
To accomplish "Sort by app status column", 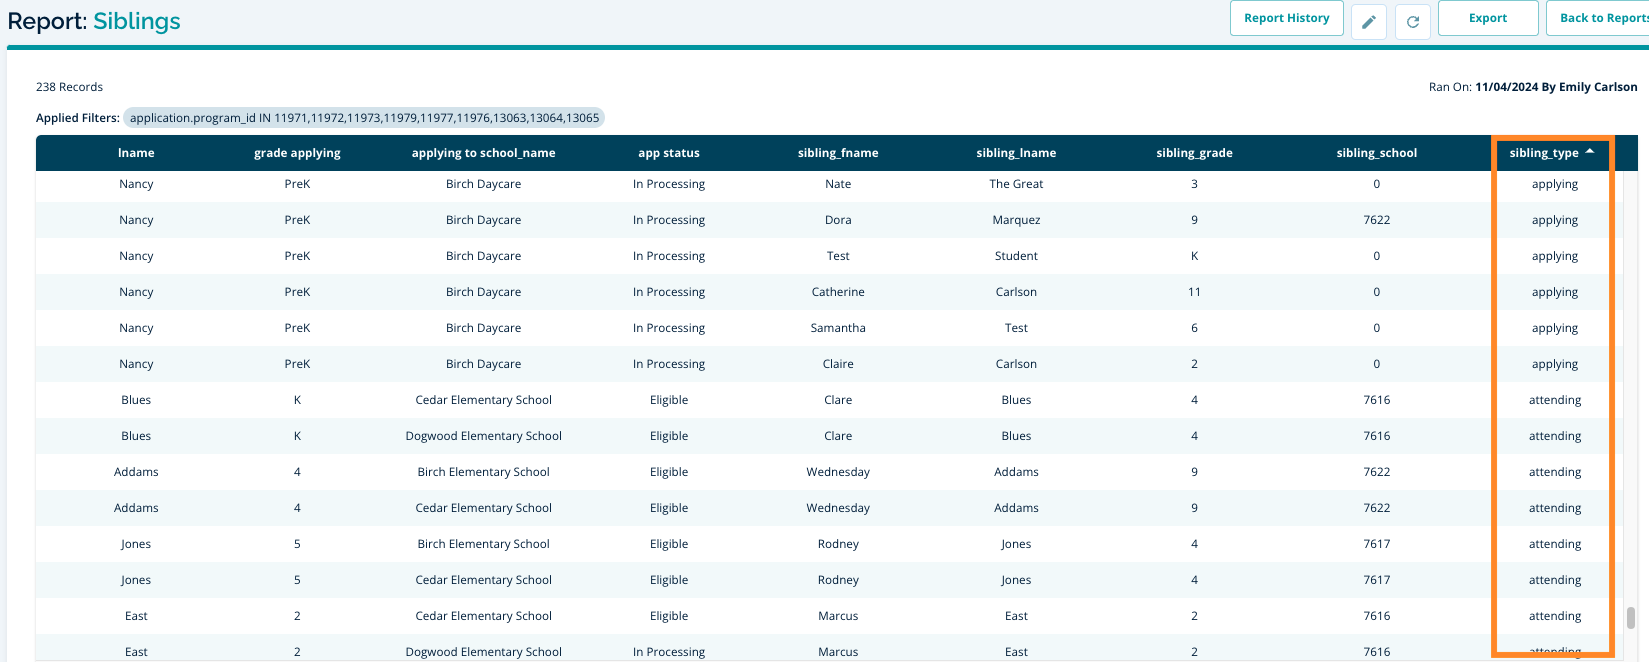I will point(668,153).
